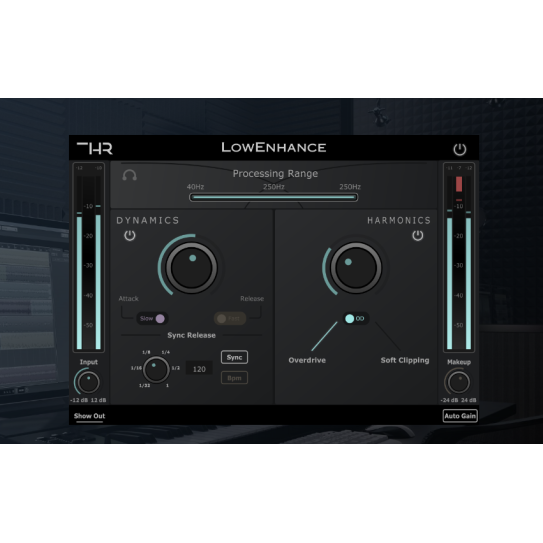Click the 1/2 note division label
This screenshot has width=543, height=543.
[x=176, y=368]
